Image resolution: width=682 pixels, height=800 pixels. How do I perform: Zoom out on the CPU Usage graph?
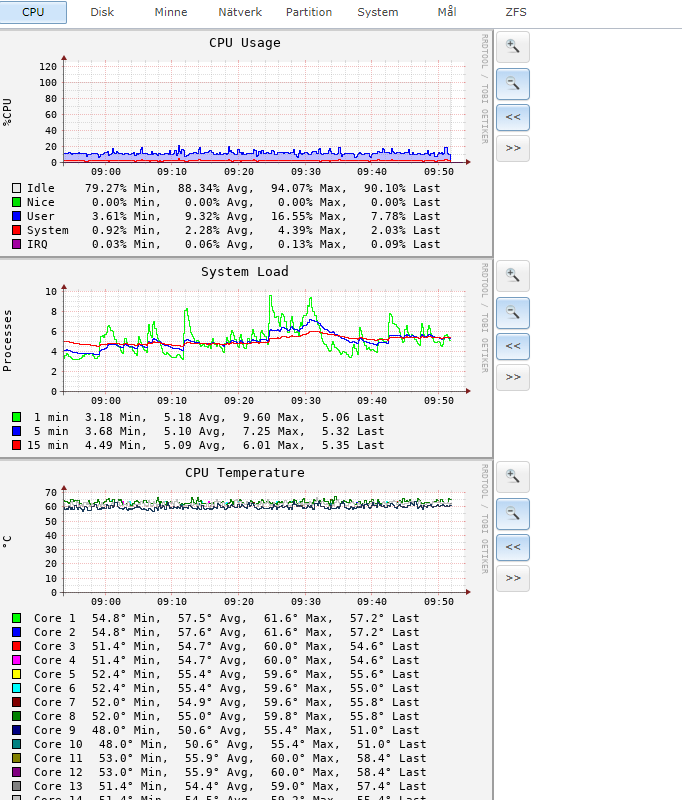pos(513,83)
